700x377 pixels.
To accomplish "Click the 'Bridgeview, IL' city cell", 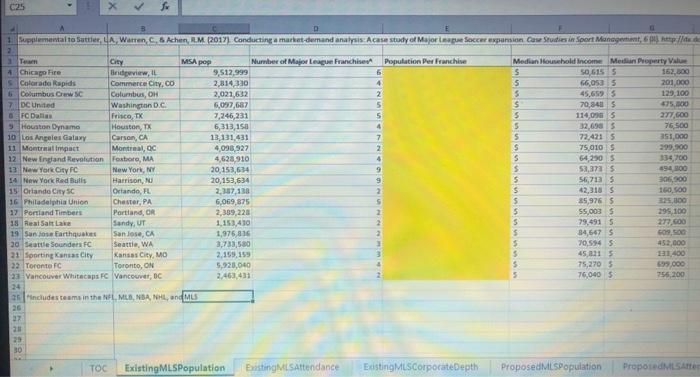I will click(144, 72).
